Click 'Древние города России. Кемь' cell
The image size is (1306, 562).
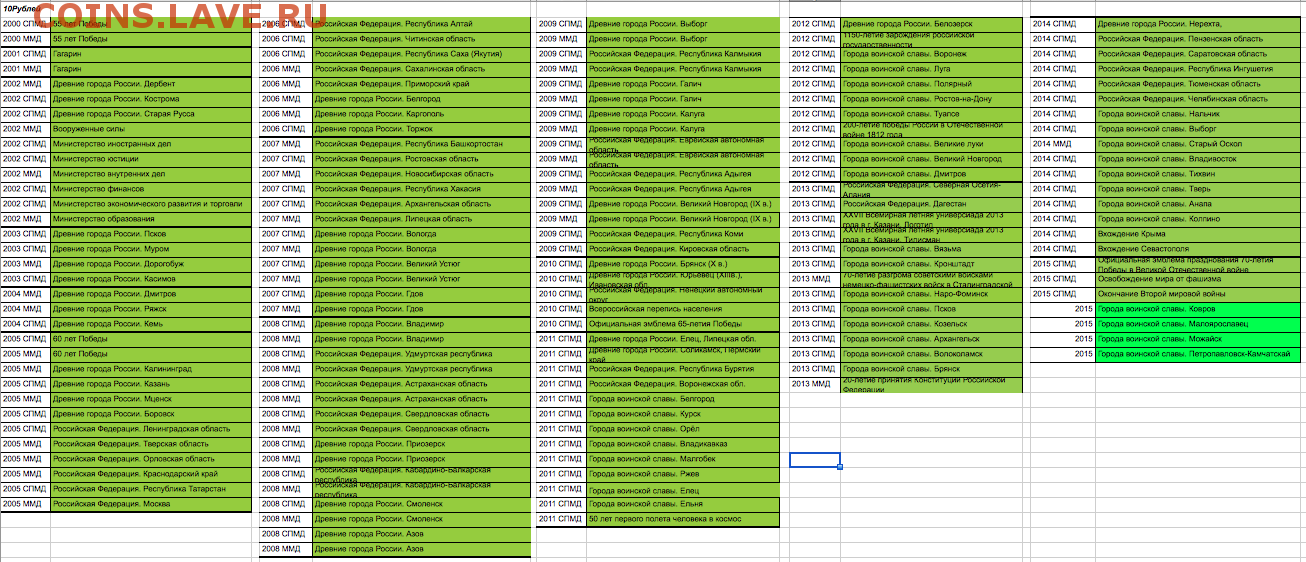click(x=150, y=324)
